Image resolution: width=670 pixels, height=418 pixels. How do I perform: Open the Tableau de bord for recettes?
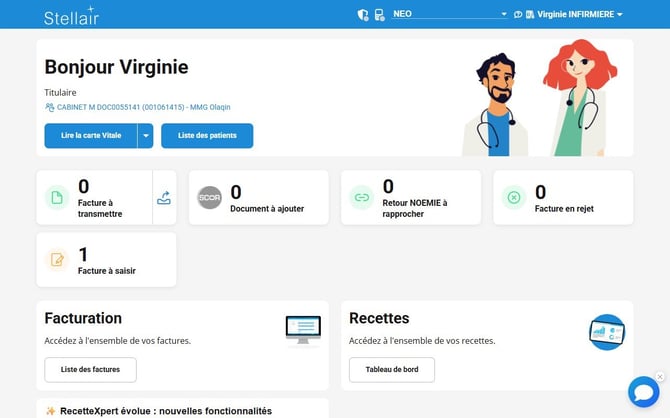[391, 369]
